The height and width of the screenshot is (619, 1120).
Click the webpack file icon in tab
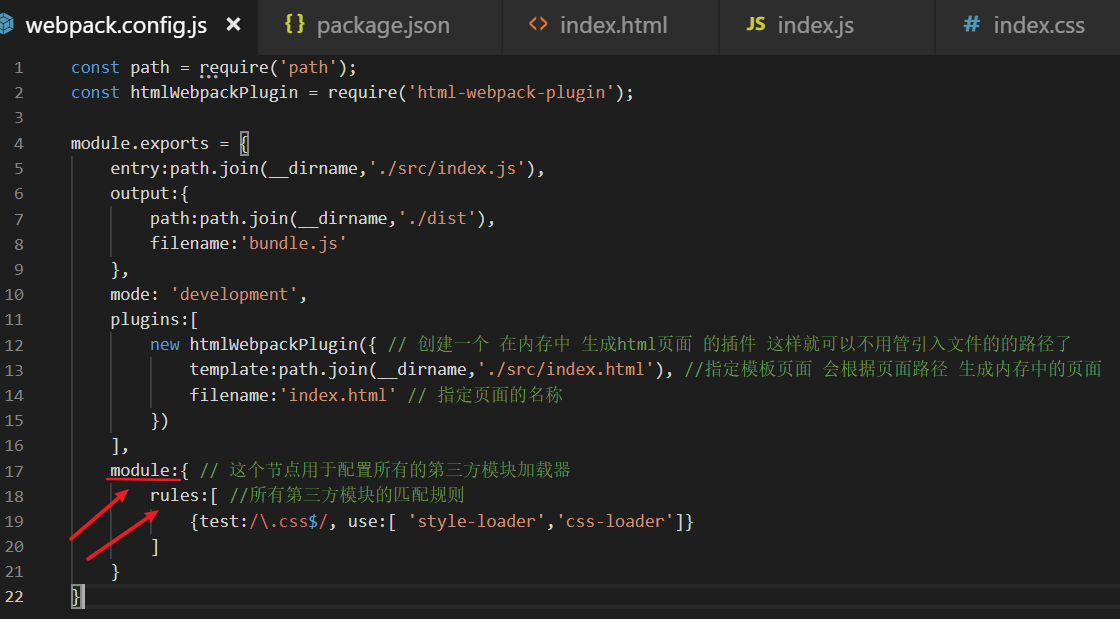point(6,24)
